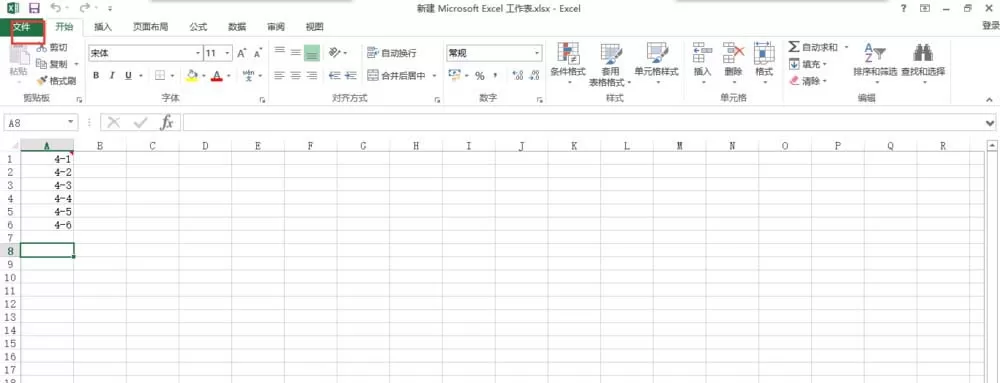Toggle underline formatting
This screenshot has height=383, width=1000.
click(x=128, y=75)
